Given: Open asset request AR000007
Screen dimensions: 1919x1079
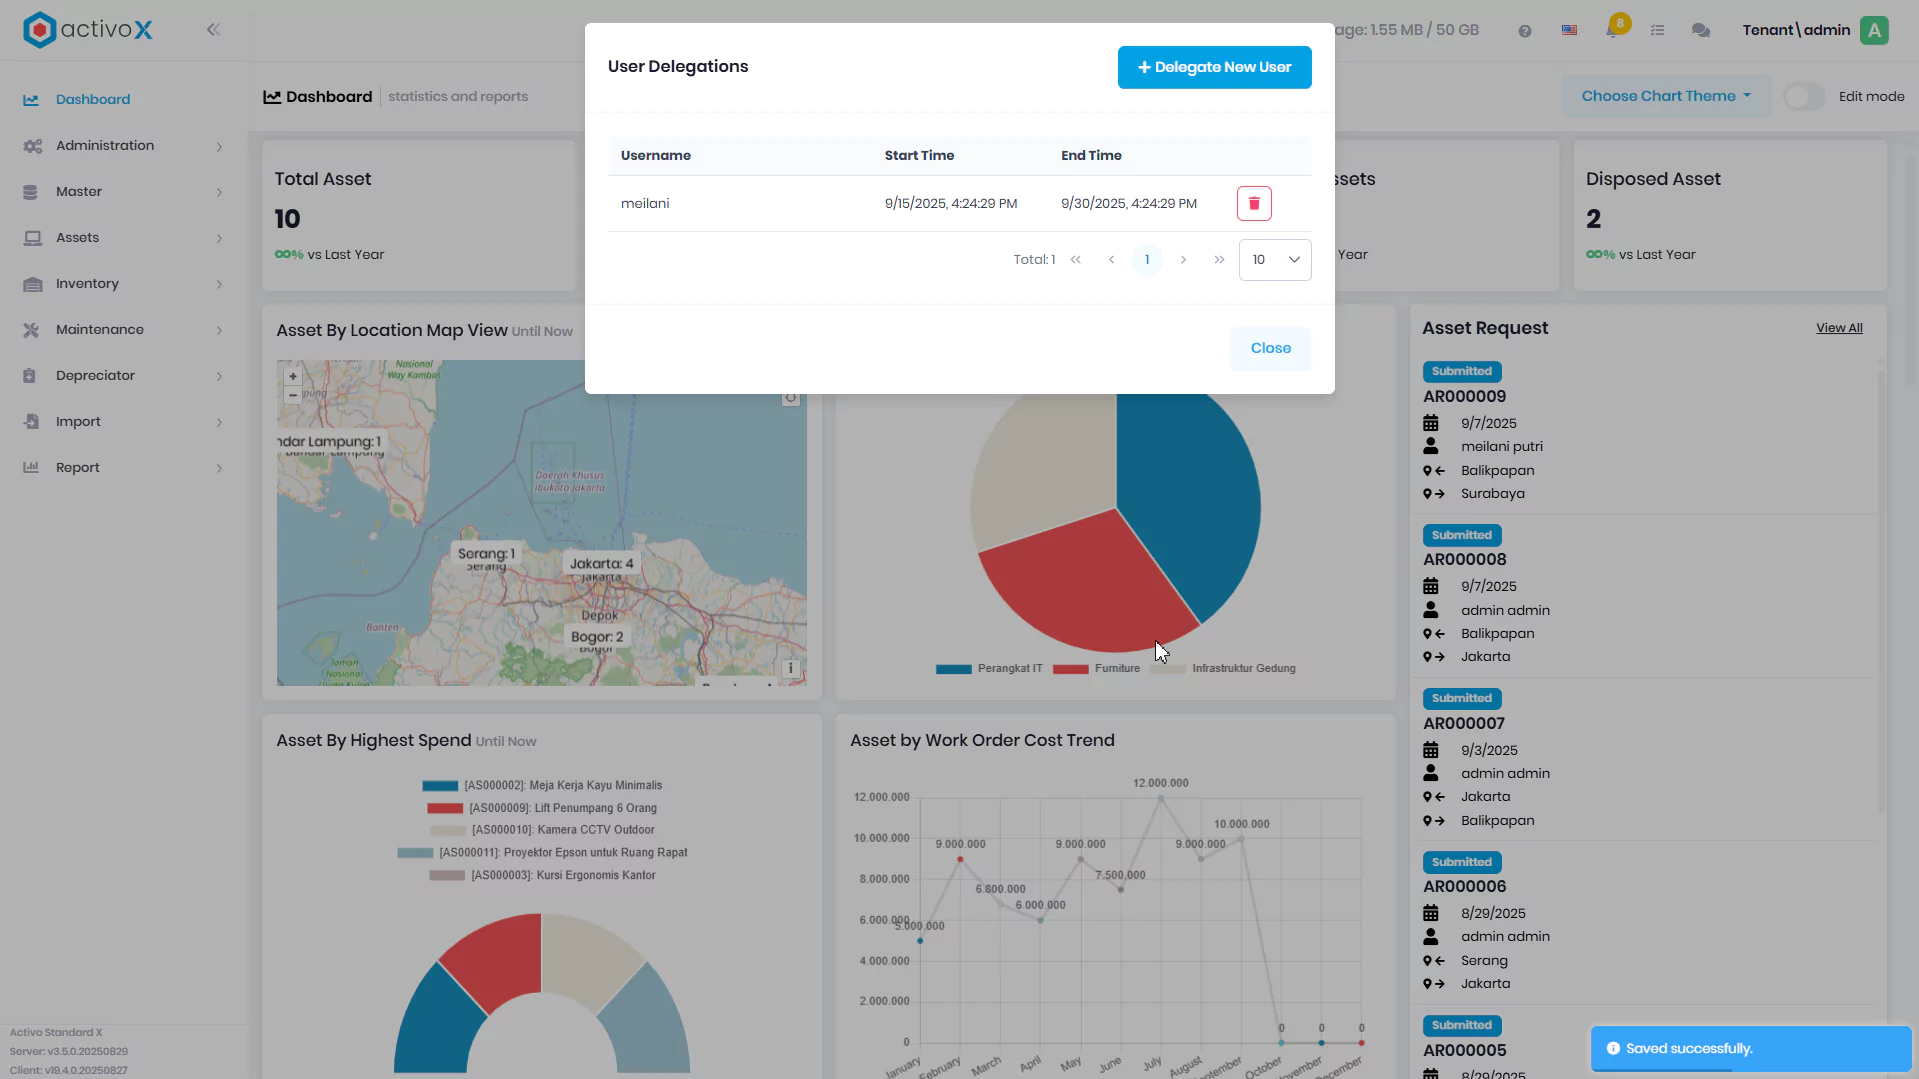Looking at the screenshot, I should 1464,724.
